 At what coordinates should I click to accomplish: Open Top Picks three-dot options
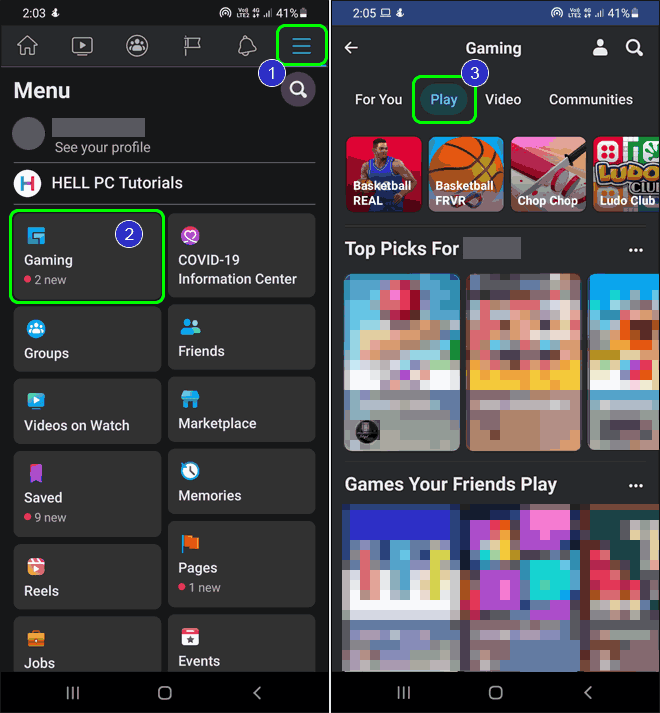tap(635, 250)
